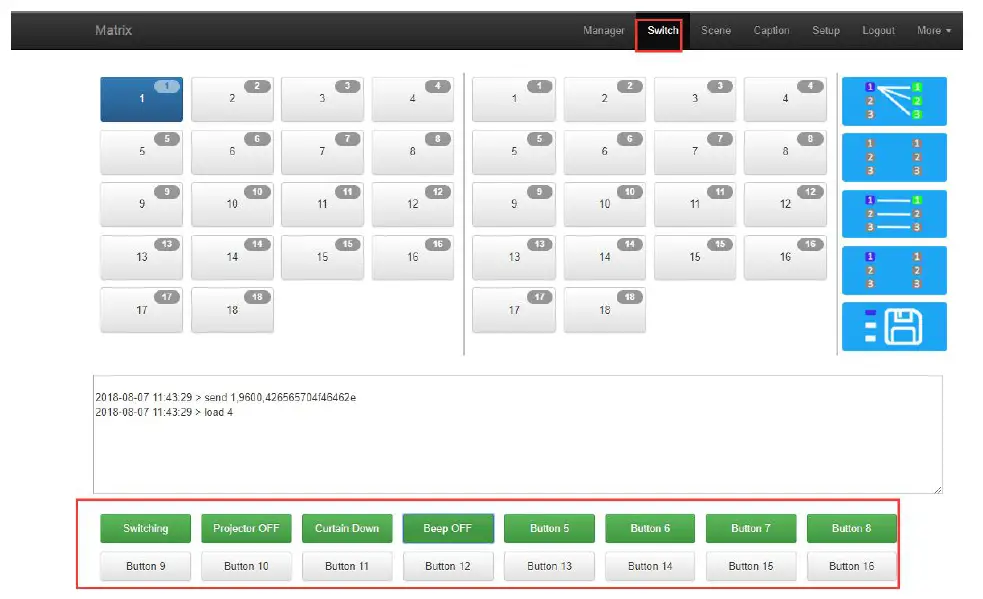Select output channel 18 in right grid
The image size is (983, 599).
[x=604, y=310]
